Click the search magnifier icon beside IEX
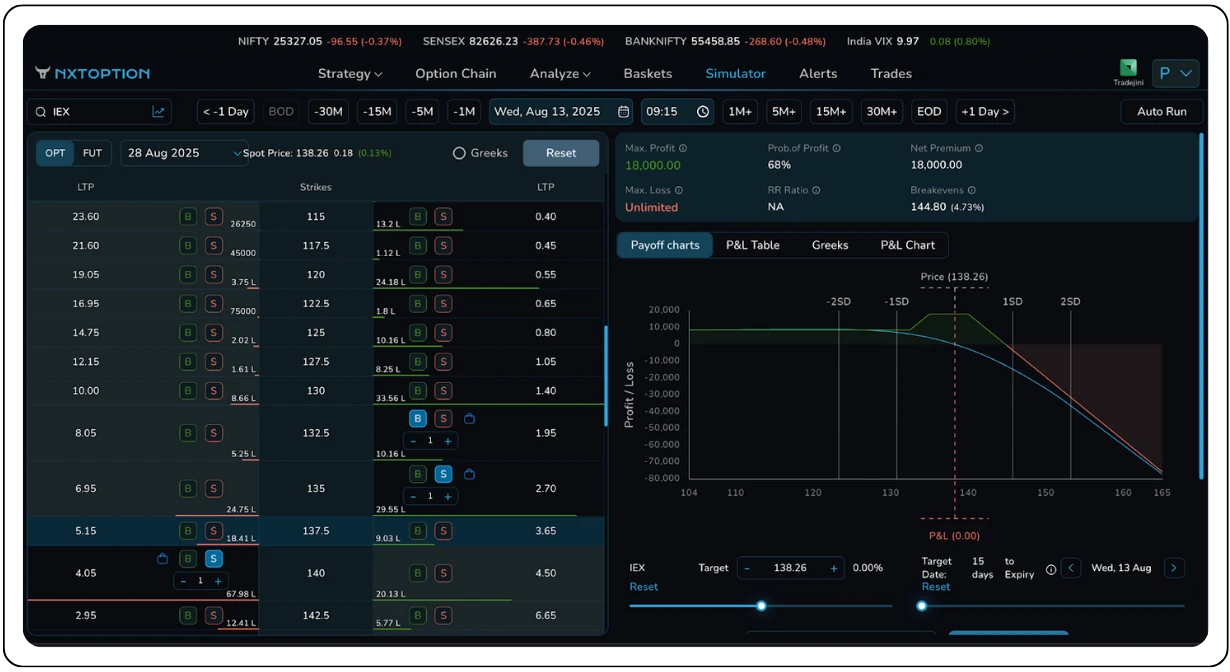Screen dimensions: 1230x672 pyautogui.click(x=41, y=112)
